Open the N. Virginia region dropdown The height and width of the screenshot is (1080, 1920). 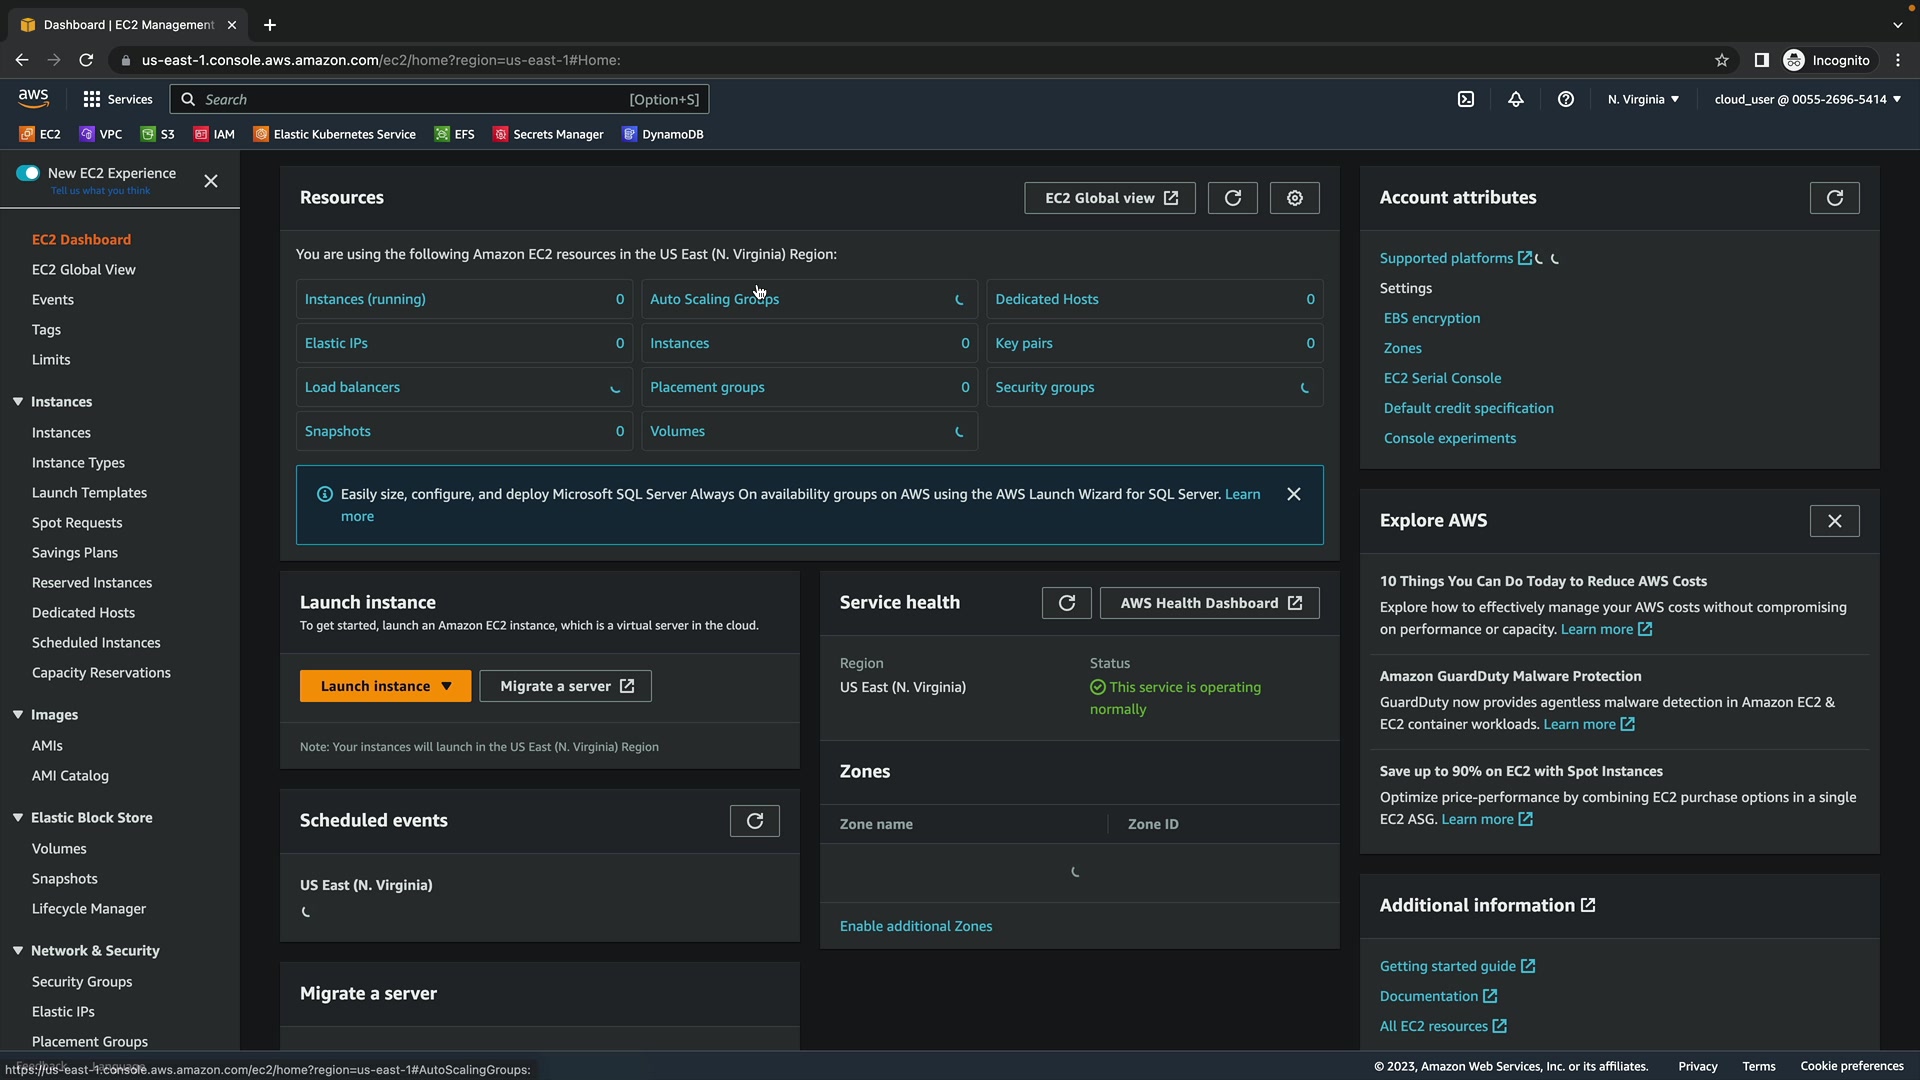(1643, 99)
